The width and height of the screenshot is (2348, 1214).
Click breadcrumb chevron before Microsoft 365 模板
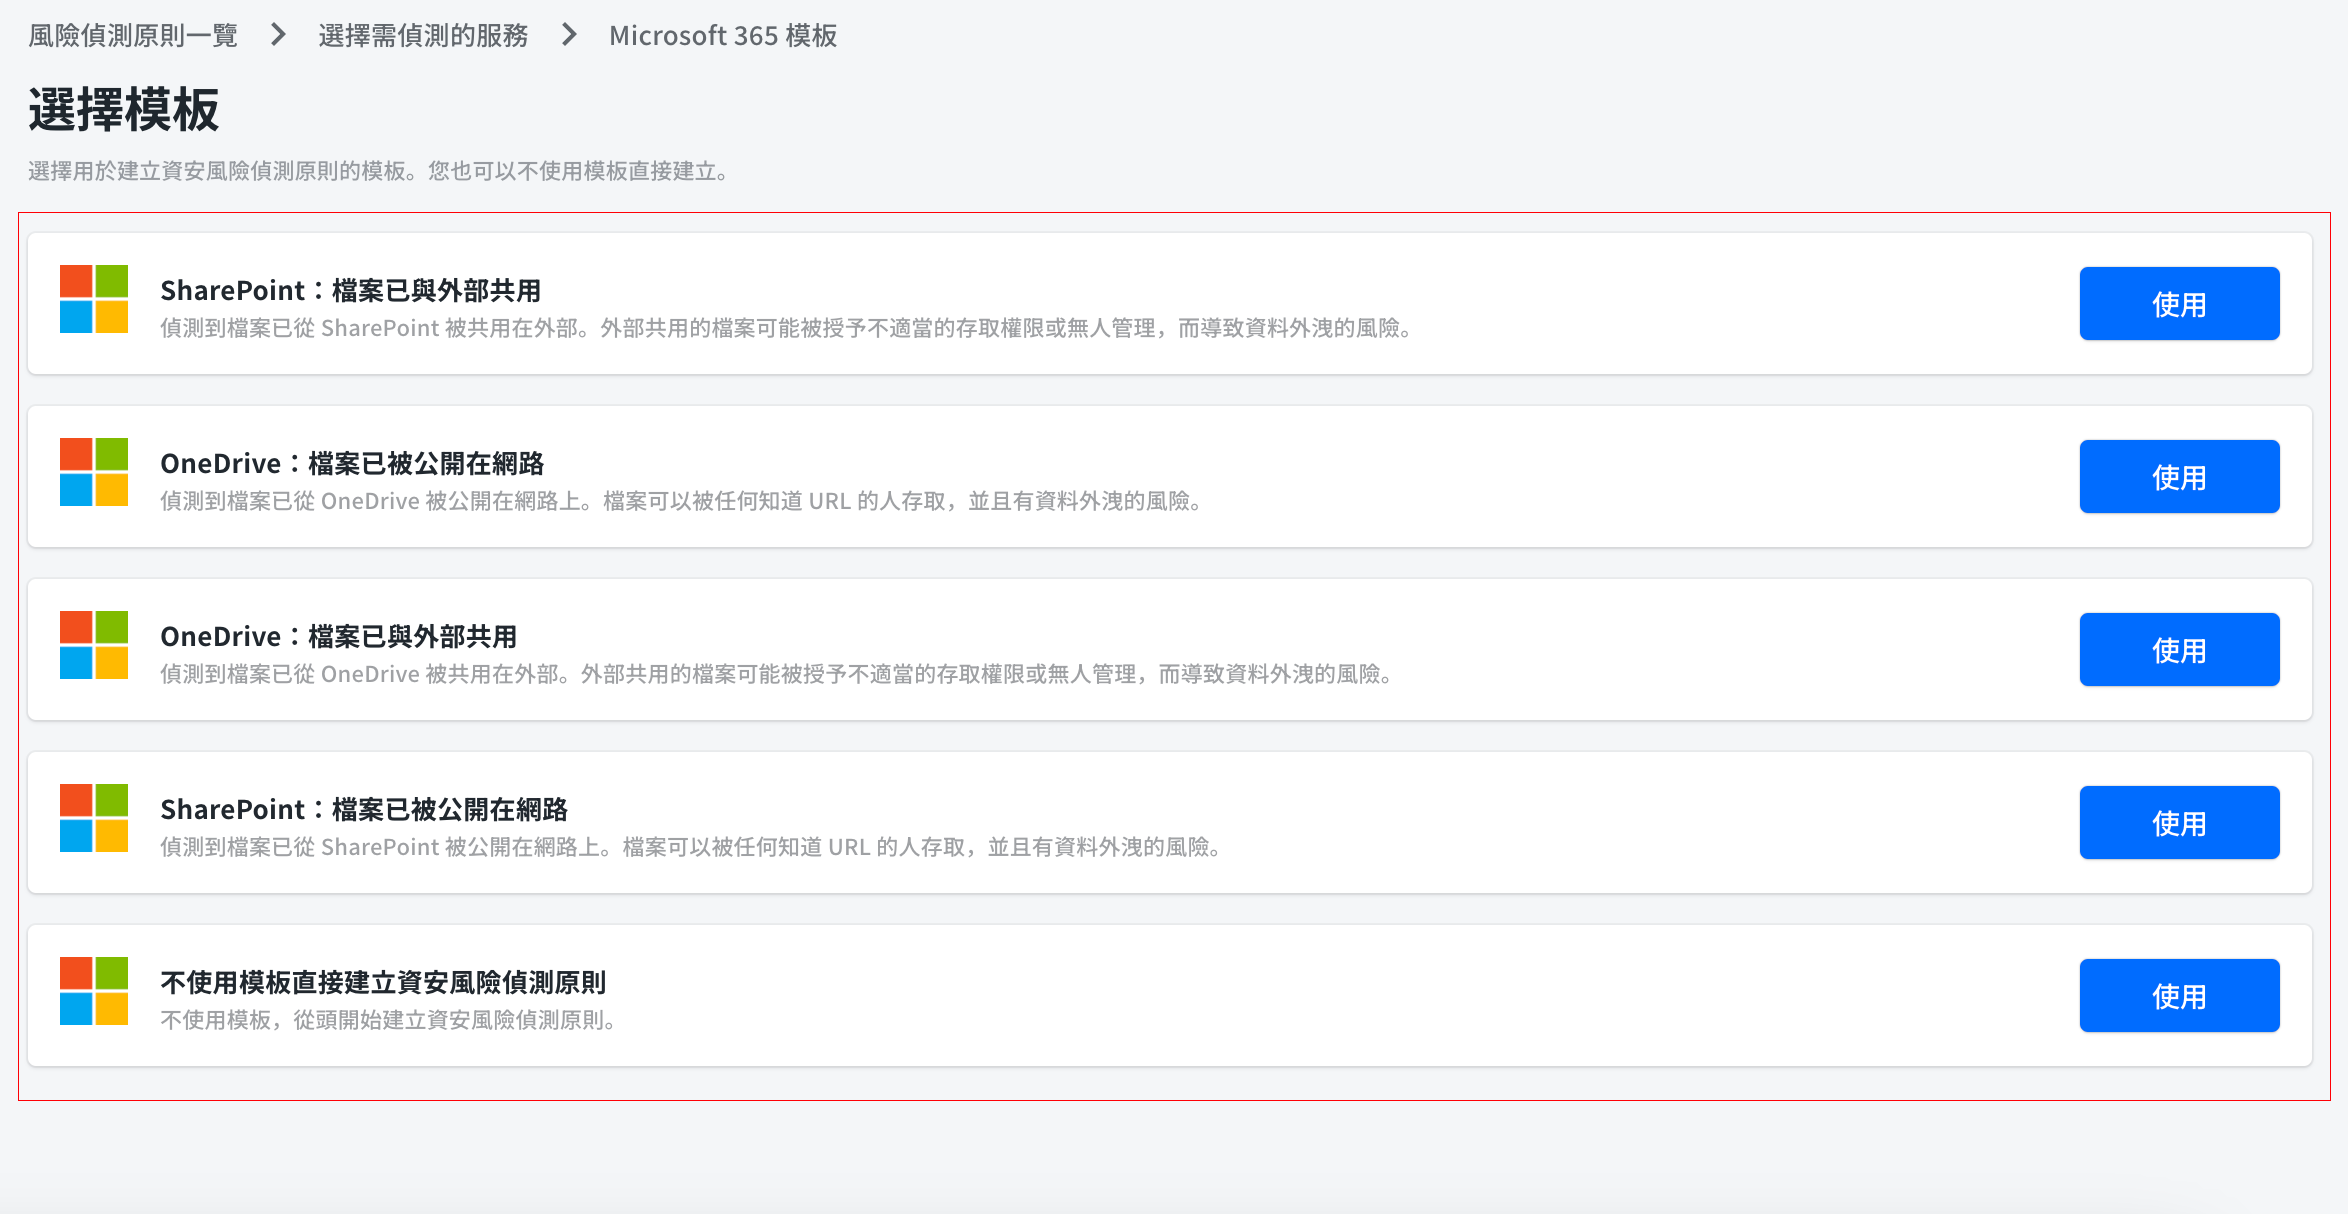coord(569,35)
